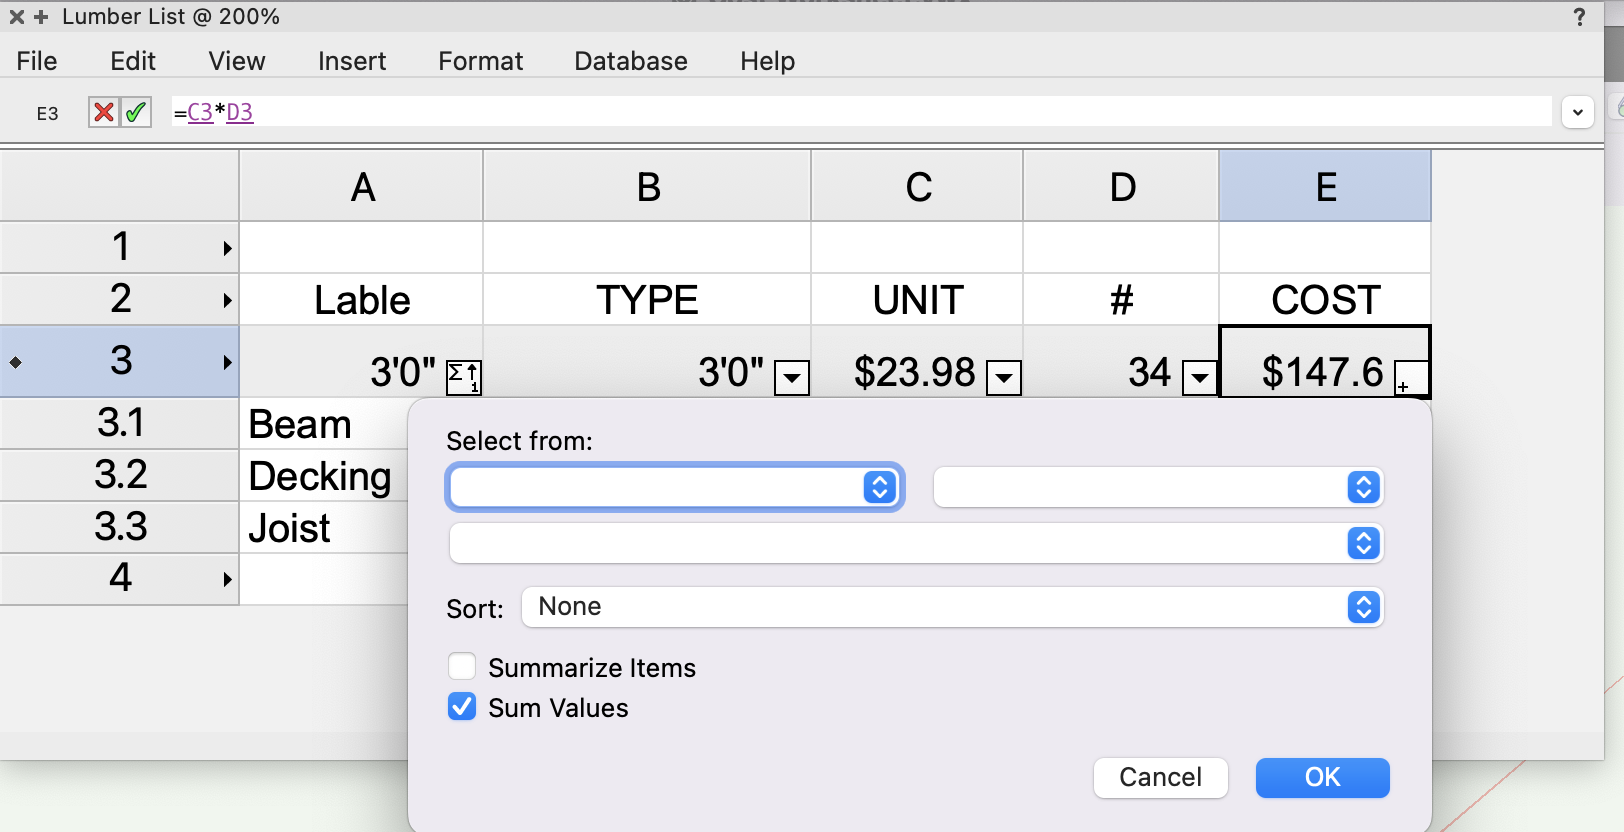1624x832 pixels.
Task: Open the Insert menu
Action: (x=352, y=61)
